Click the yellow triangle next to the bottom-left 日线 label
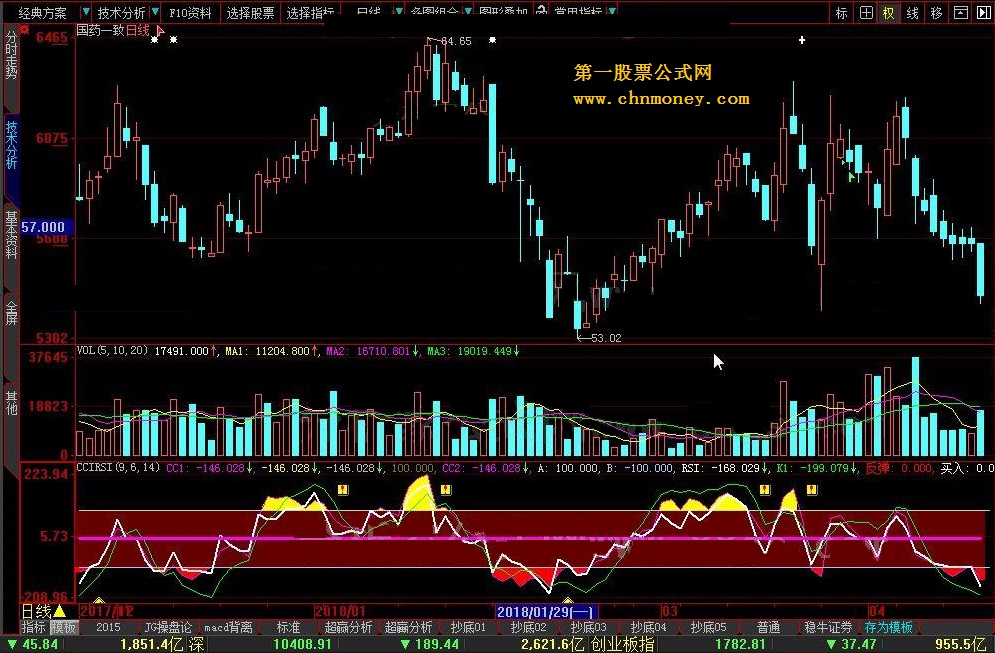The height and width of the screenshot is (653, 995). [60, 611]
